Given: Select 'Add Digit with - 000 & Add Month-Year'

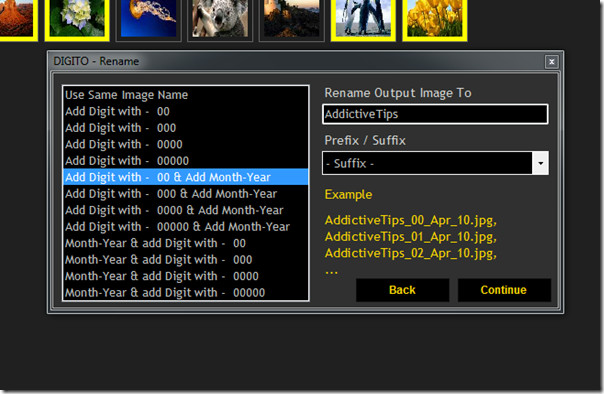Looking at the screenshot, I should tap(185, 194).
